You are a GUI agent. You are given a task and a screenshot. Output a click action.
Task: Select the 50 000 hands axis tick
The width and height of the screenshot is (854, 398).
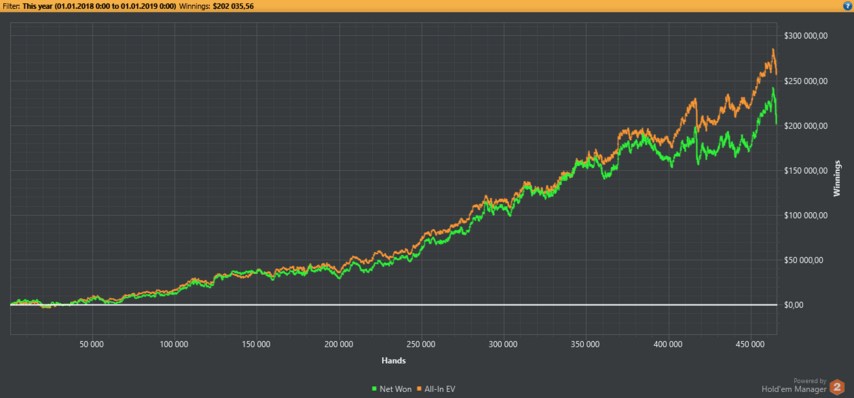tap(92, 345)
